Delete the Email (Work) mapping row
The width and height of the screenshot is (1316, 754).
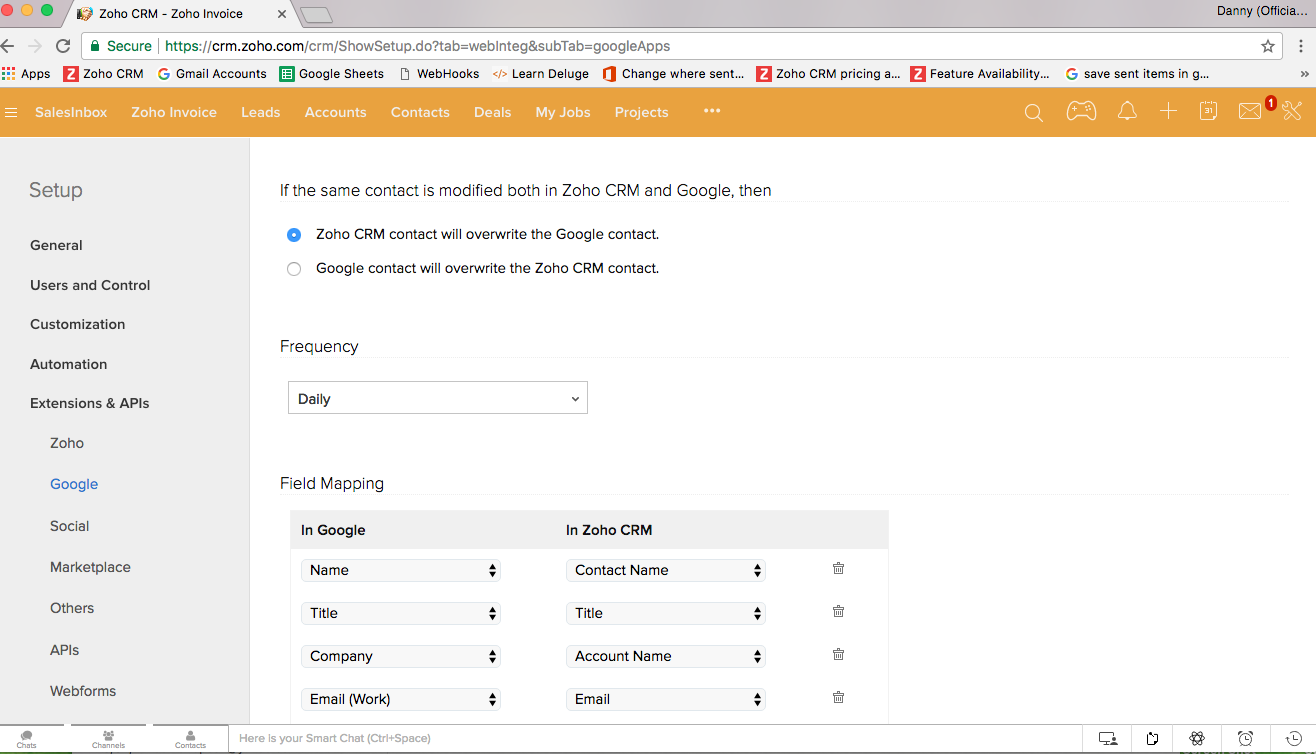[x=838, y=697]
